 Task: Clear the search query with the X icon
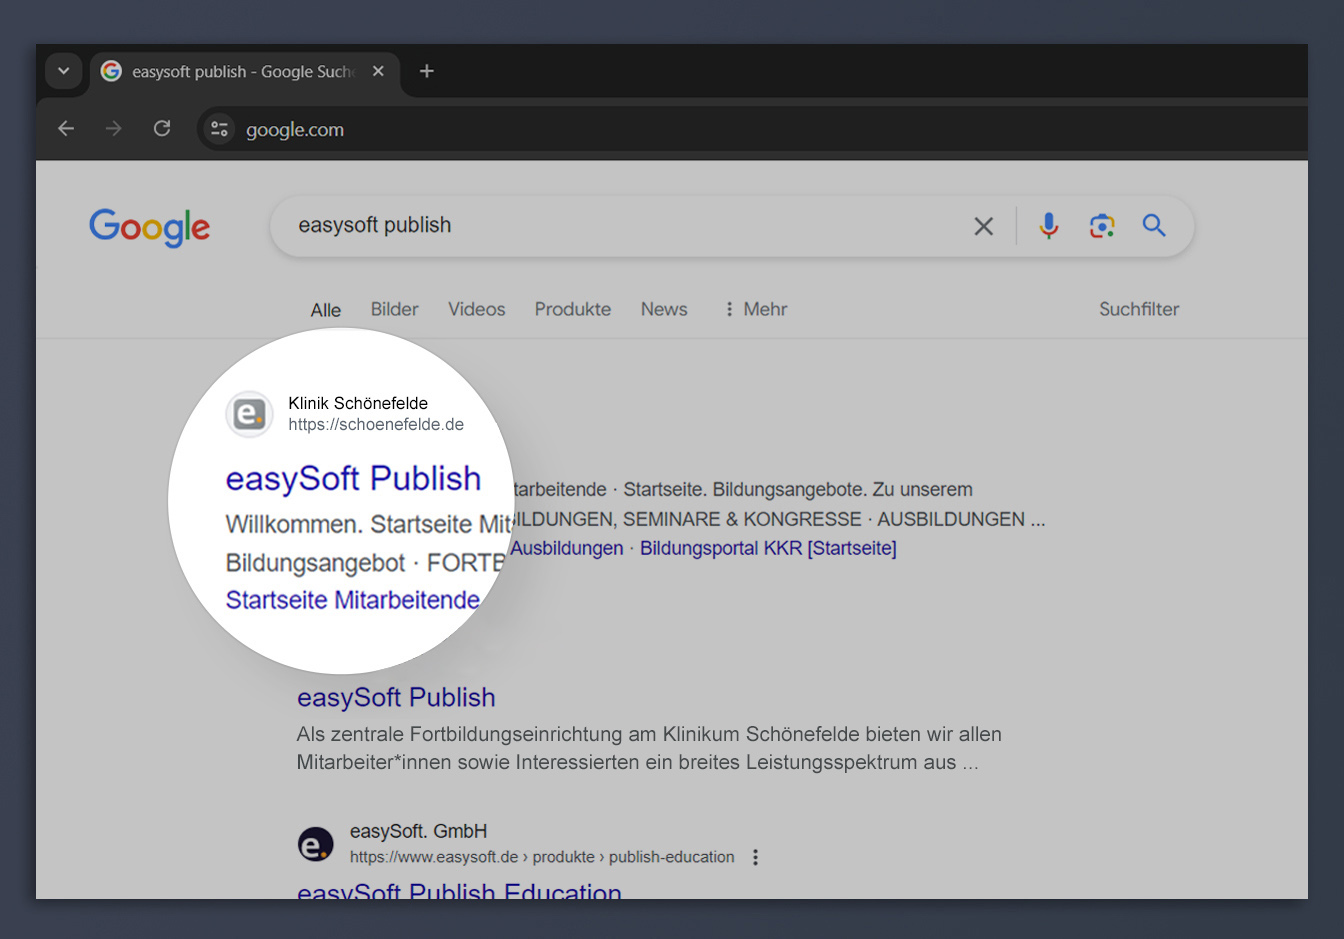(984, 227)
